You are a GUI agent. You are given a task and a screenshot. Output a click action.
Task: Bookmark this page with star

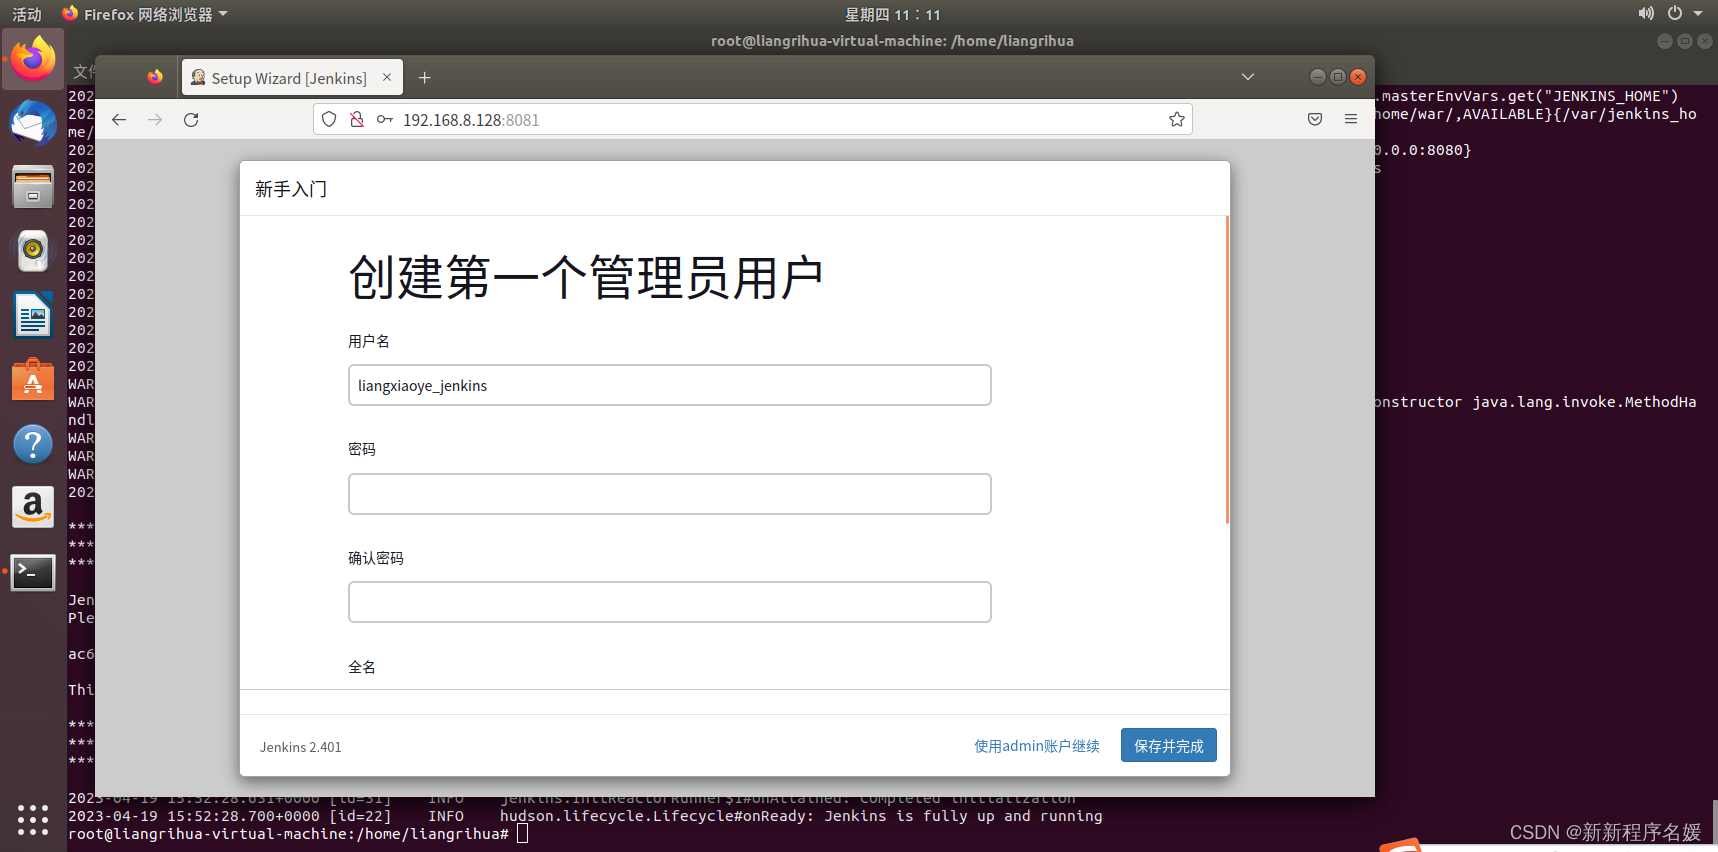[1177, 120]
